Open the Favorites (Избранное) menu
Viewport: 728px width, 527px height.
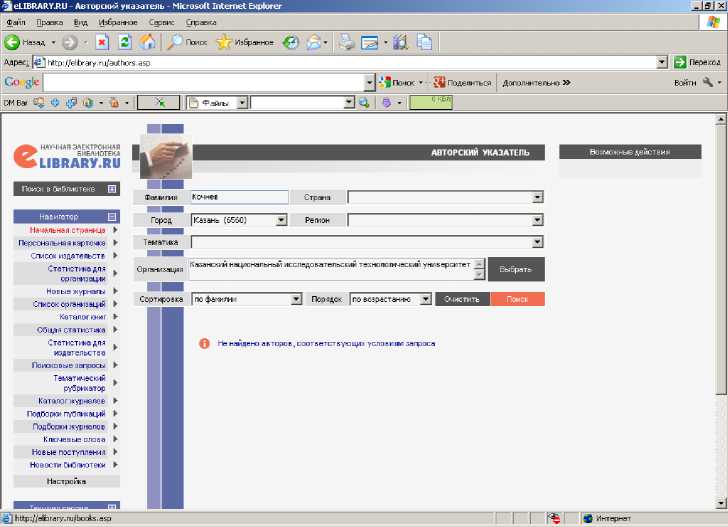[x=118, y=22]
